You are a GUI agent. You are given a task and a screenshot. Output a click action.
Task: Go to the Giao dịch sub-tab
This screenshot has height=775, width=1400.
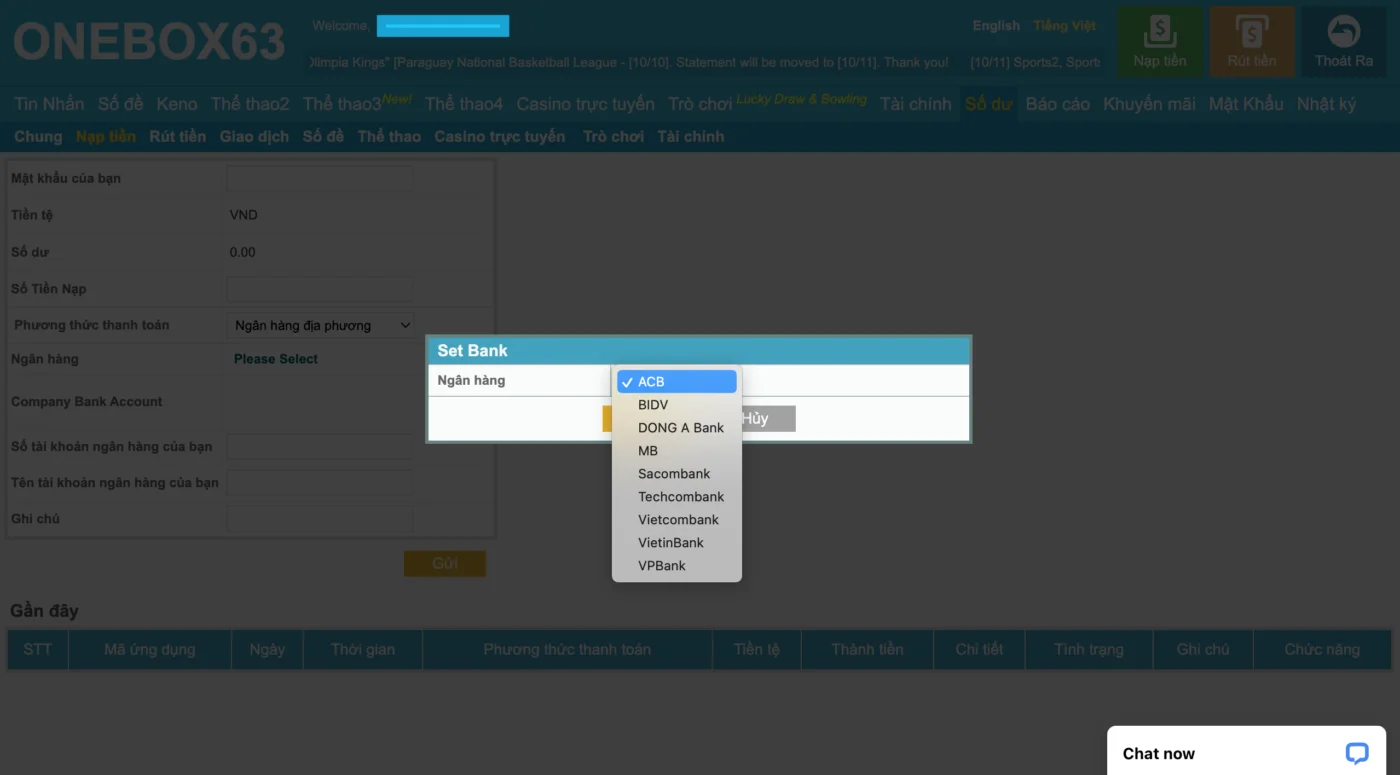(x=254, y=137)
